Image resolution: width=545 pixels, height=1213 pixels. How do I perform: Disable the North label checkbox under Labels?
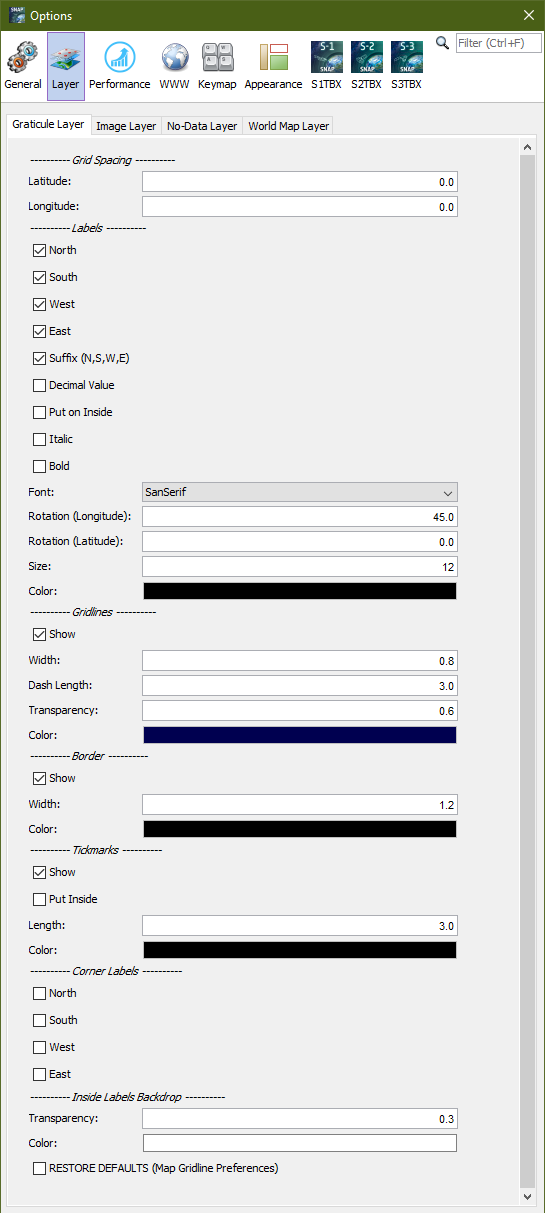tap(40, 250)
